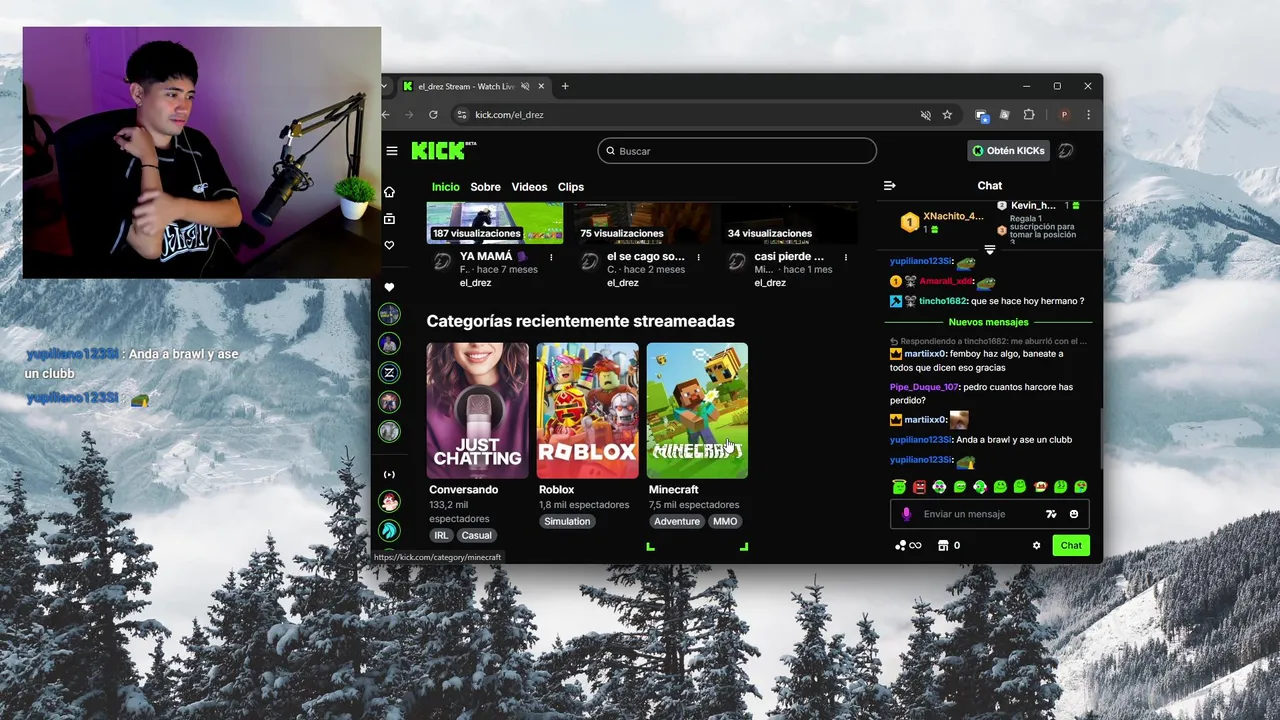The width and height of the screenshot is (1280, 720).
Task: Click the live broadcast icon in sidebar
Action: [389, 474]
